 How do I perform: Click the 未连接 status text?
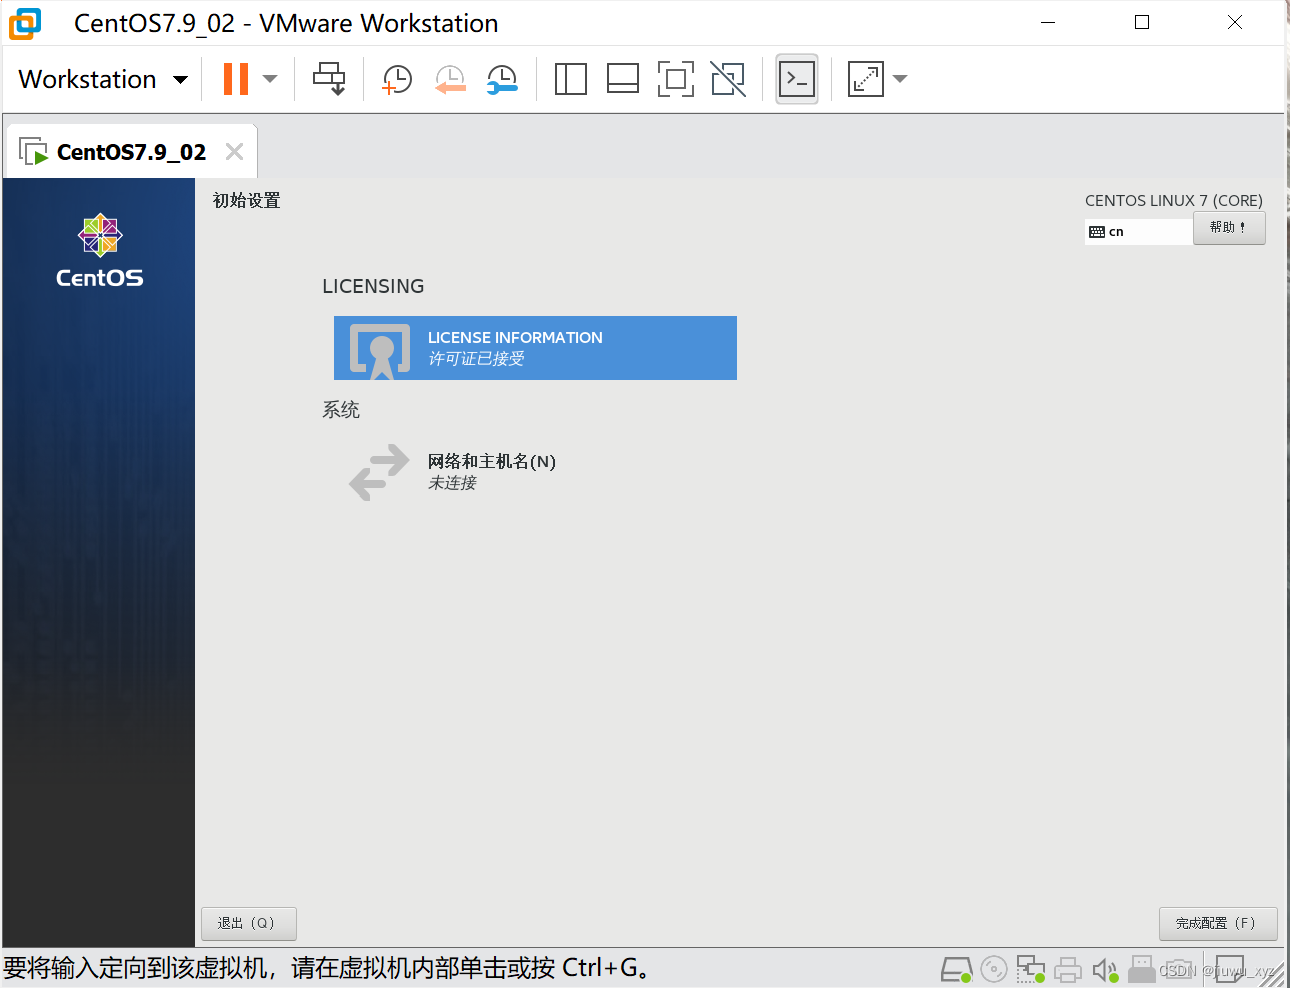[452, 483]
